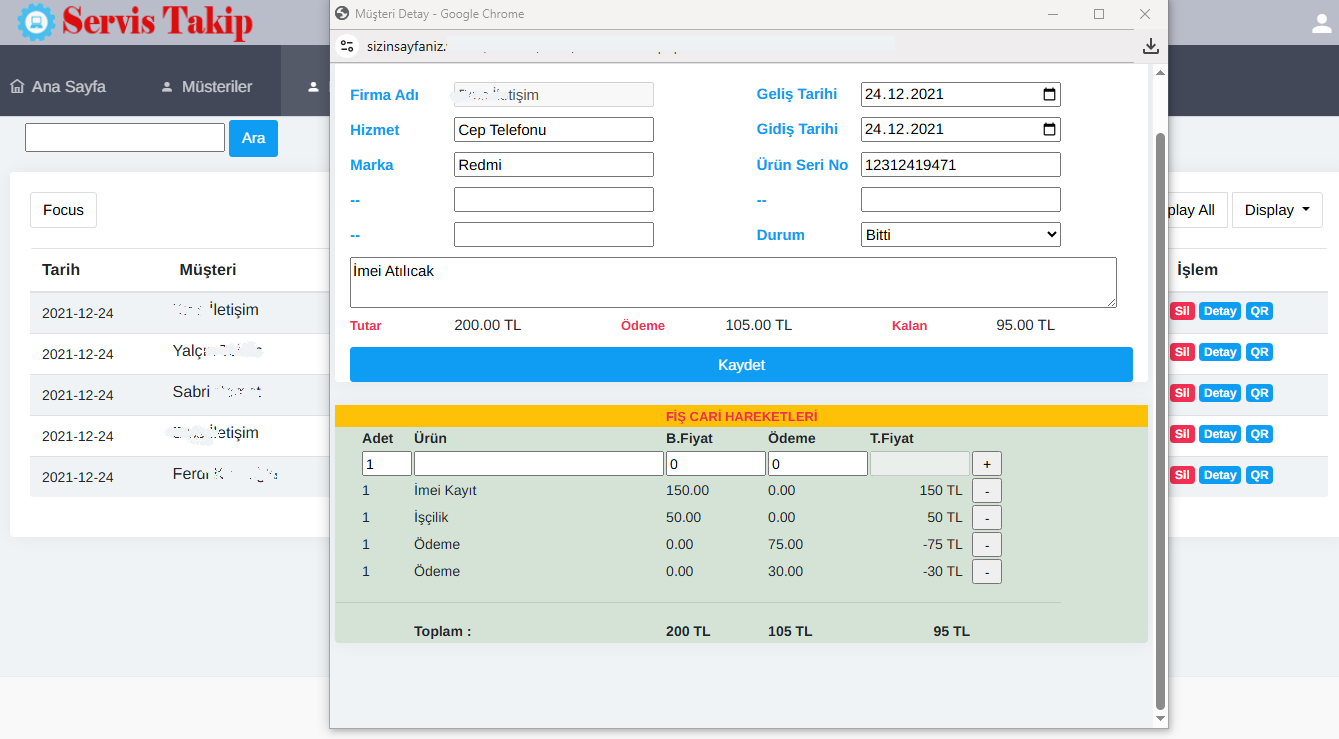Click the Ürün name input field
This screenshot has height=739, width=1339.
point(538,464)
